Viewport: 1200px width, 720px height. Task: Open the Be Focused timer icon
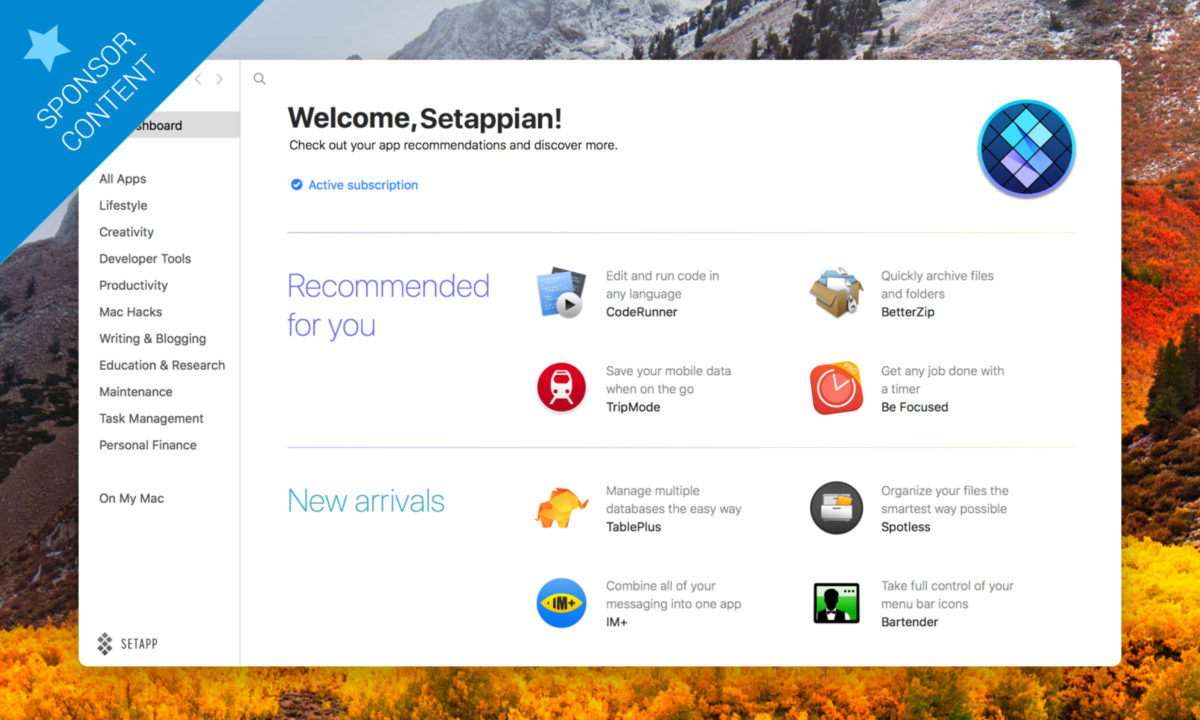pyautogui.click(x=836, y=388)
